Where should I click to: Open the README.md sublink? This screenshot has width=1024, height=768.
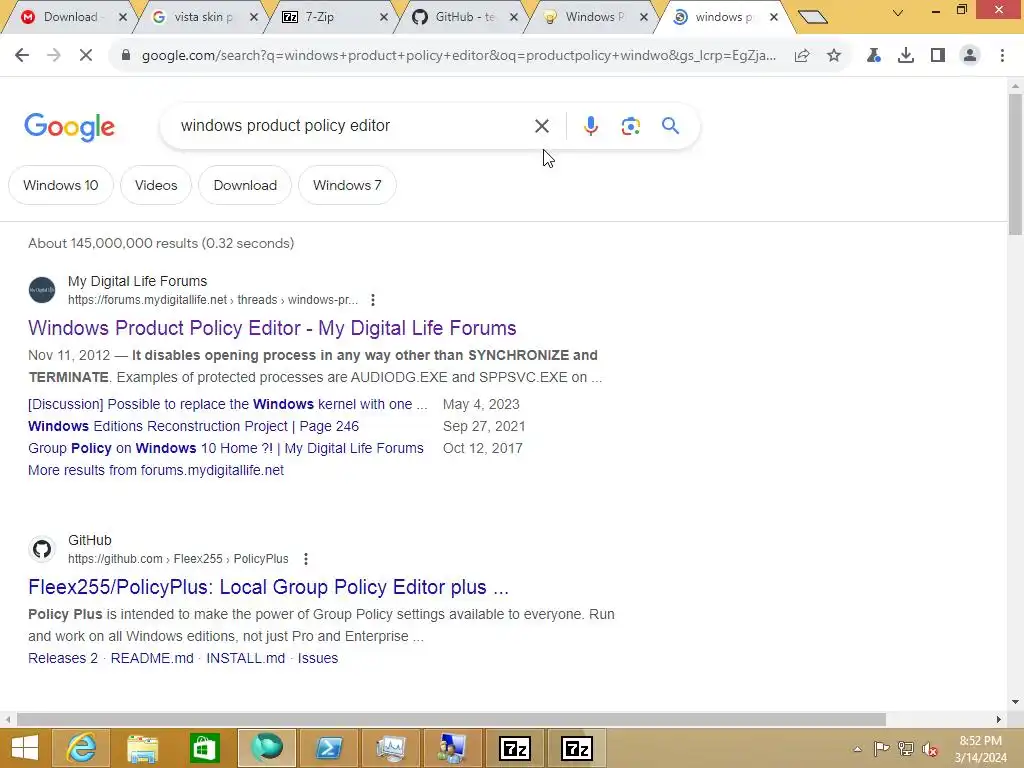click(152, 658)
